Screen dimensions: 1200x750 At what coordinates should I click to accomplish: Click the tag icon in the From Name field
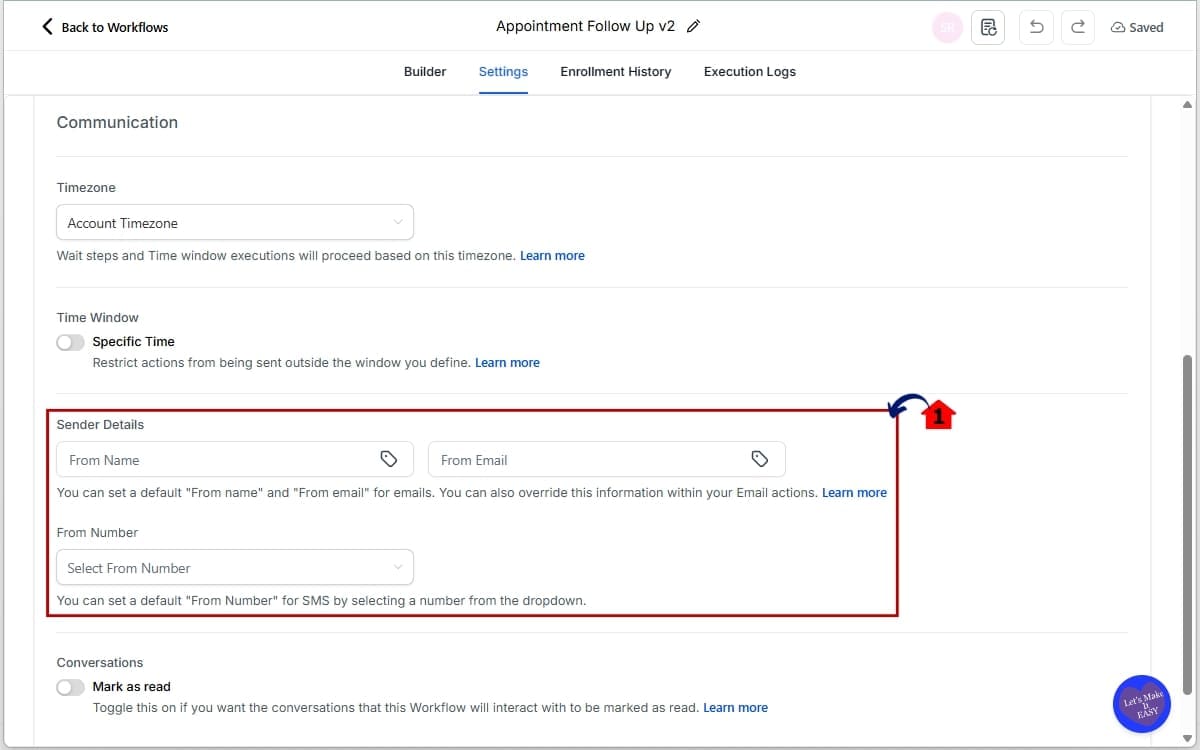(x=390, y=459)
